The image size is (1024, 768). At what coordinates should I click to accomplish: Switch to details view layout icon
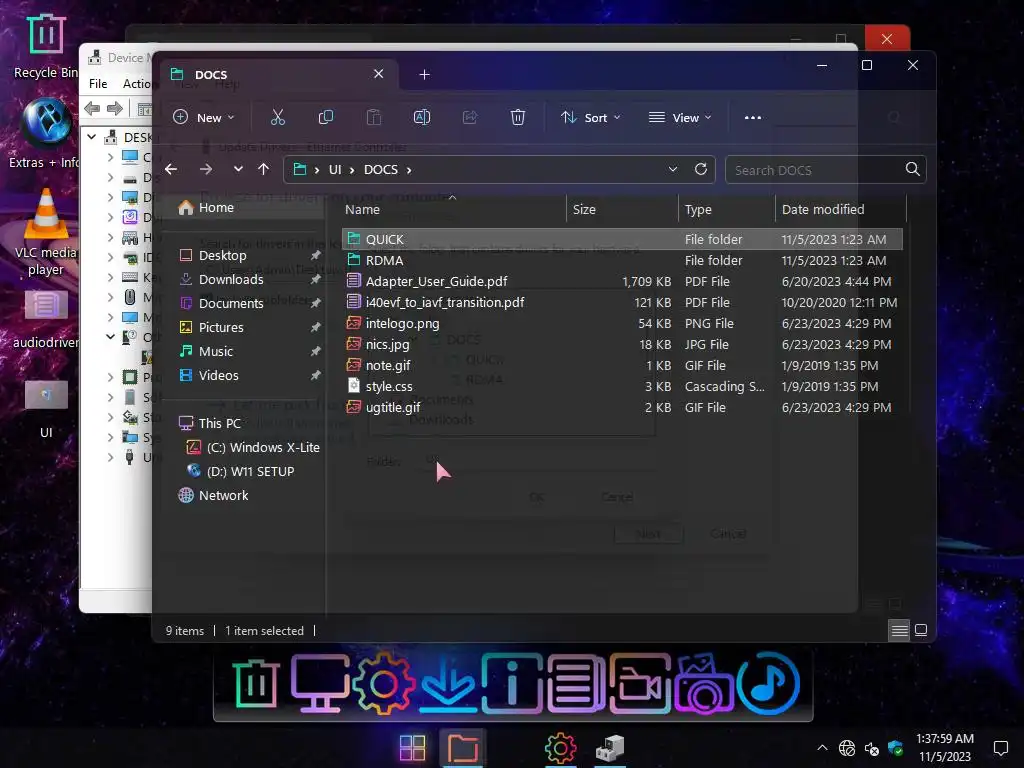click(899, 630)
